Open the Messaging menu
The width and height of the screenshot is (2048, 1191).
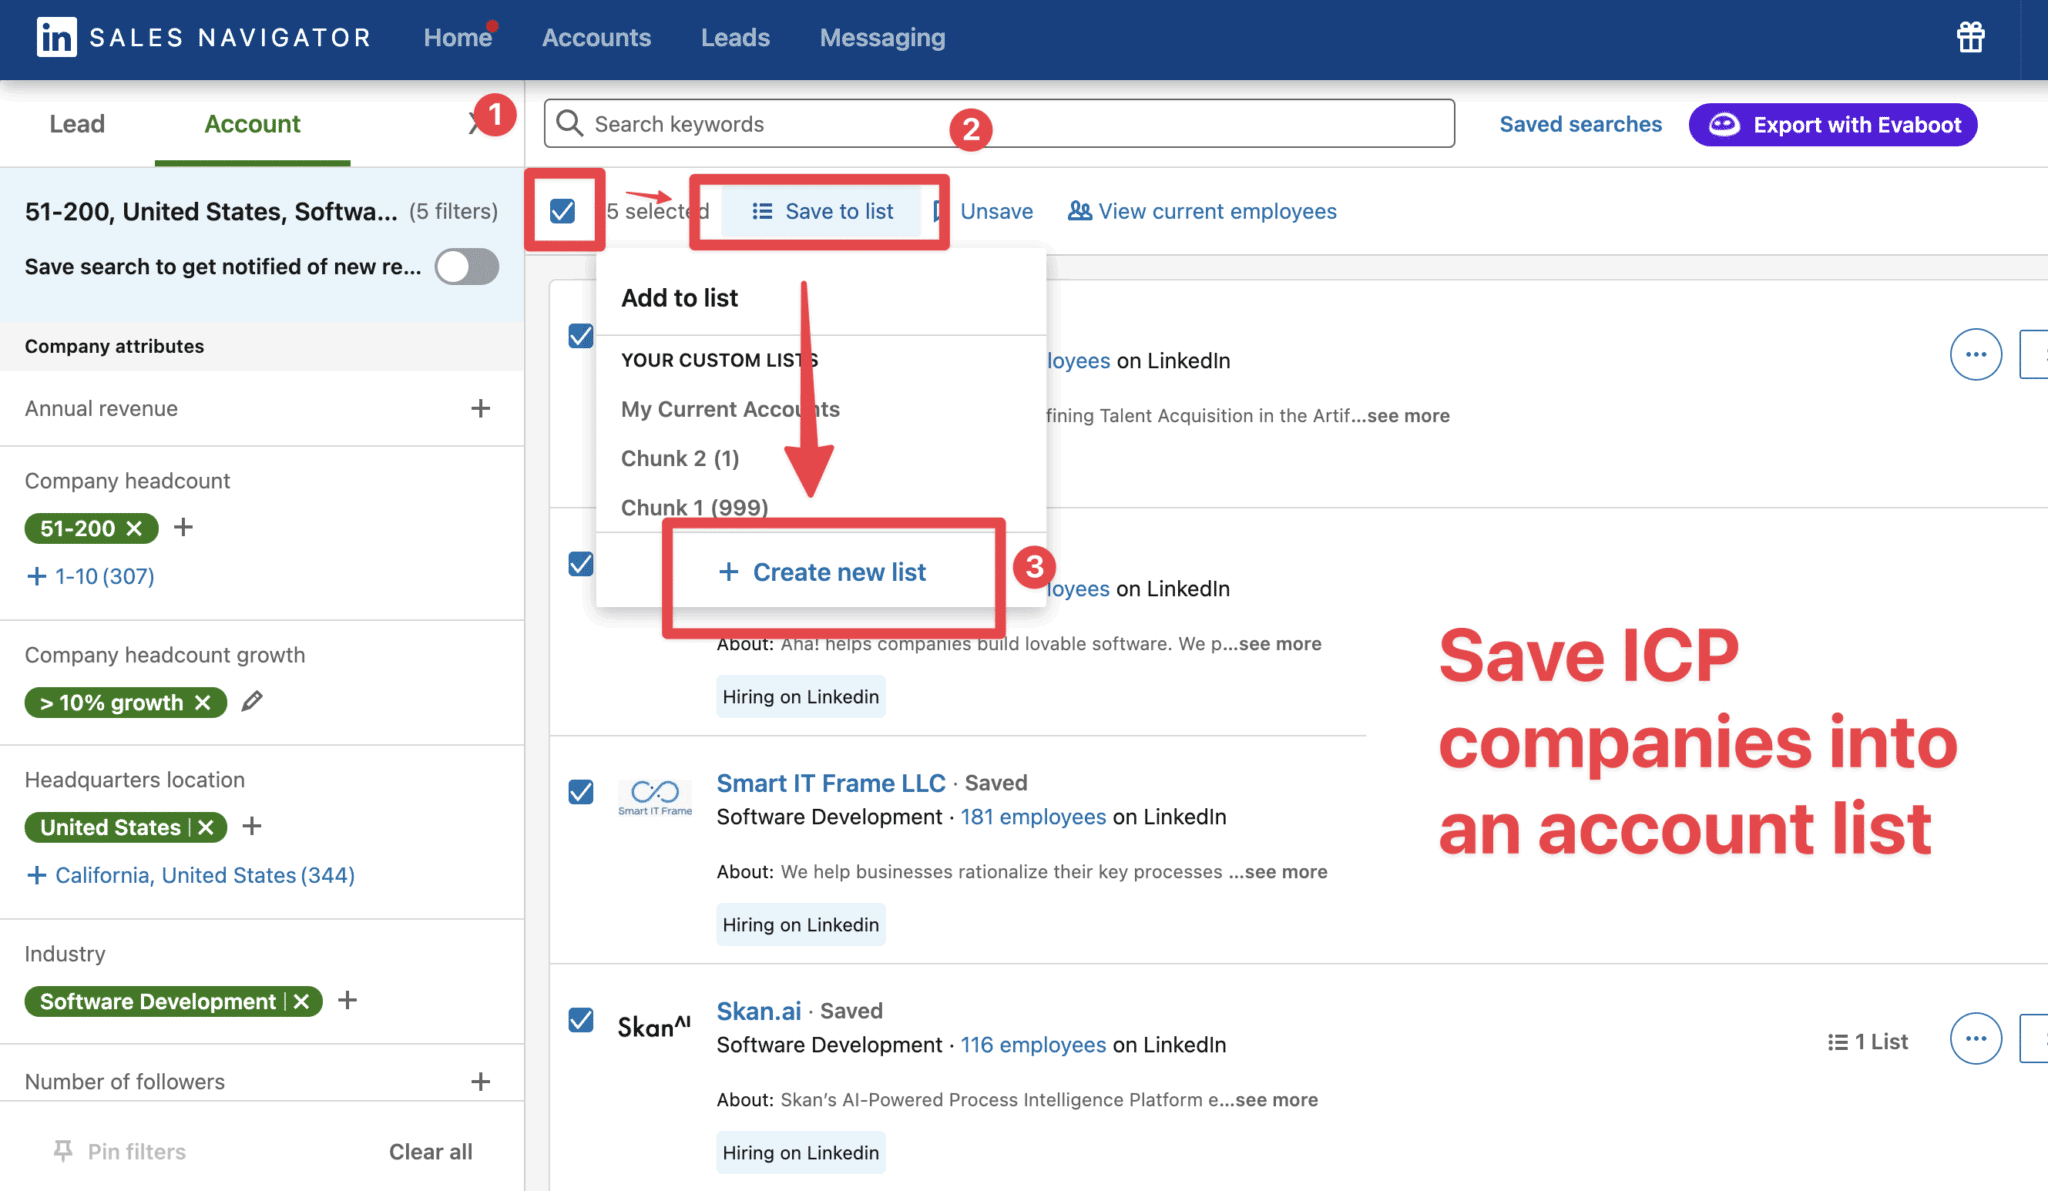click(882, 37)
